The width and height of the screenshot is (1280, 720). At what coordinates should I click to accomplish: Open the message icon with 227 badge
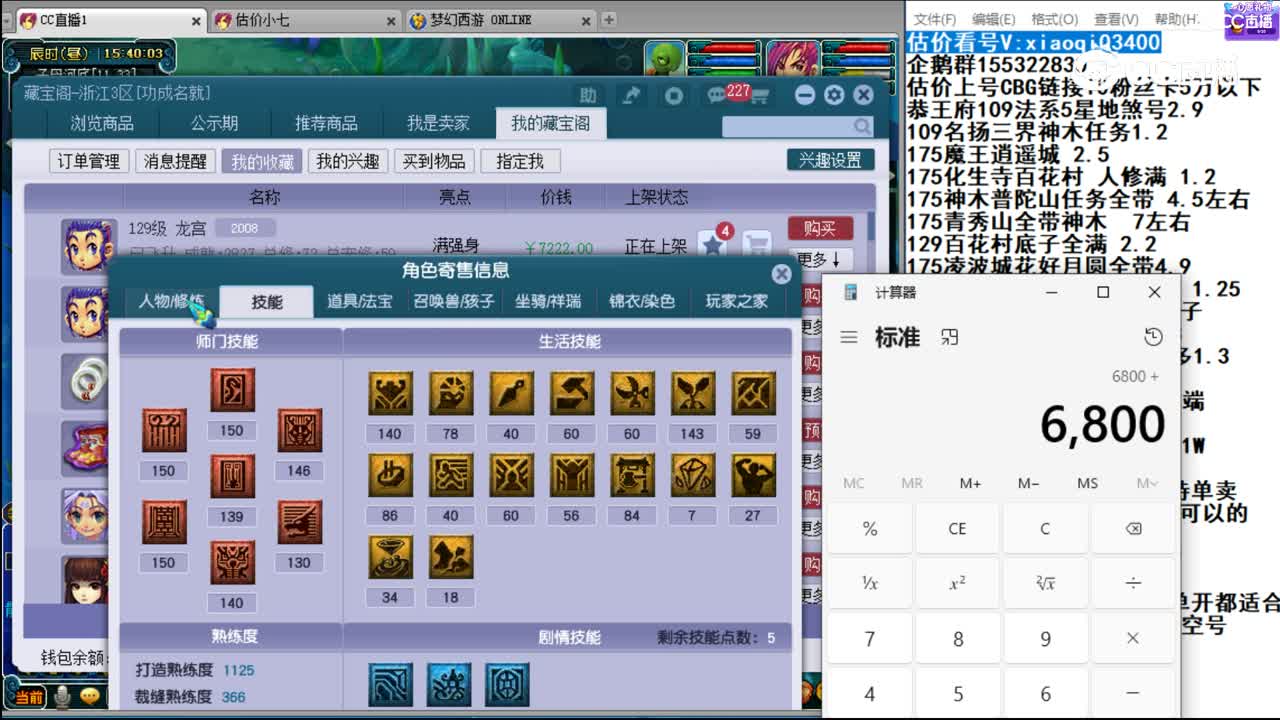pyautogui.click(x=718, y=96)
